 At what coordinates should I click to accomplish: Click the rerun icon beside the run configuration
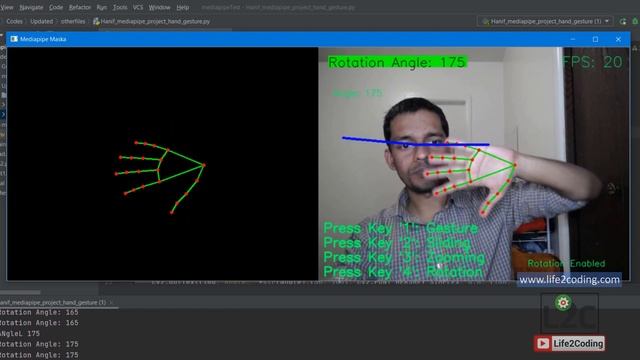623,21
